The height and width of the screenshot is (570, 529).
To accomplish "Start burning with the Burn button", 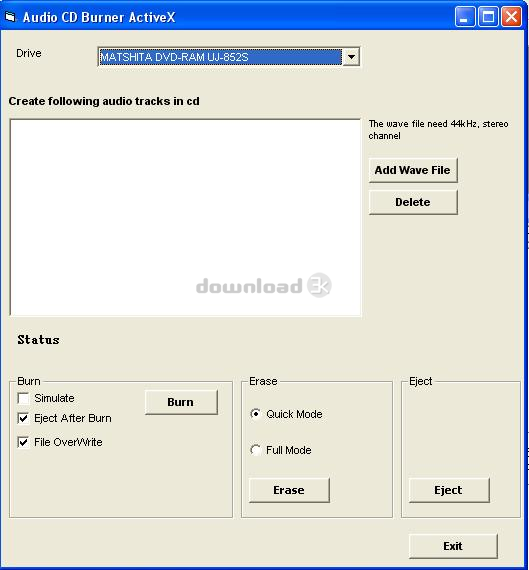I will click(x=181, y=402).
